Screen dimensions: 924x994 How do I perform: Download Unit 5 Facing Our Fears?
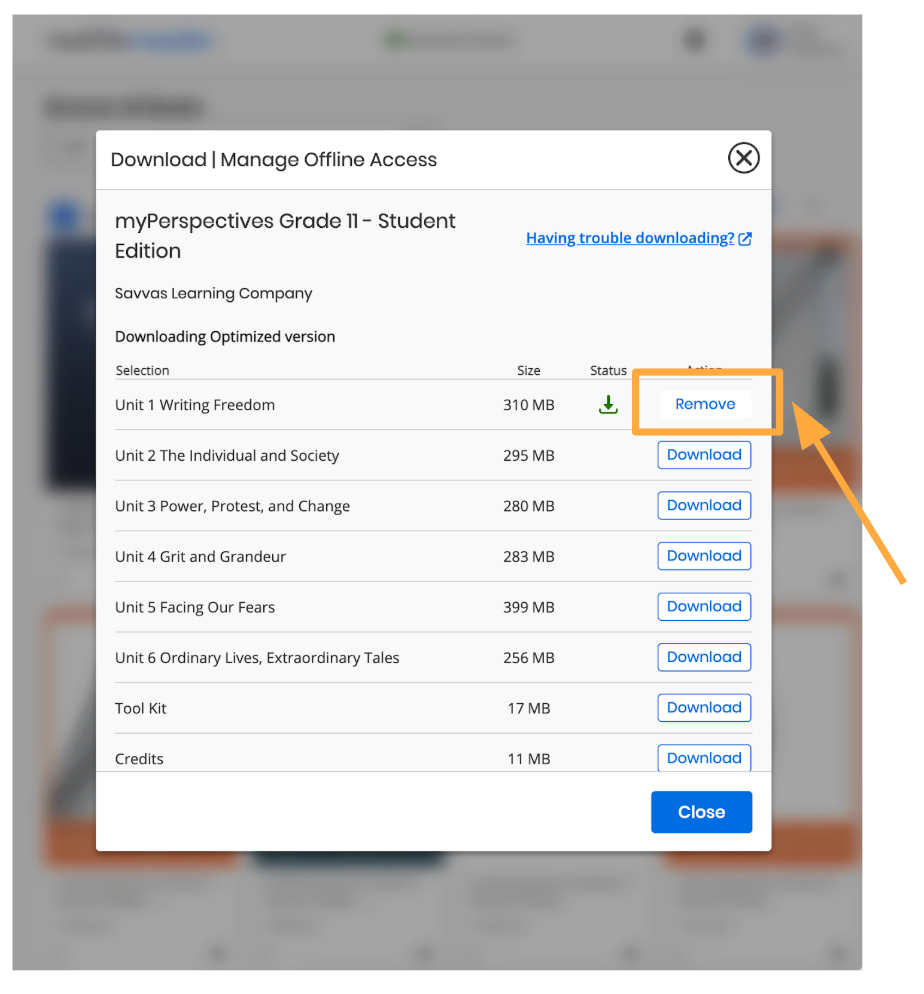(704, 606)
